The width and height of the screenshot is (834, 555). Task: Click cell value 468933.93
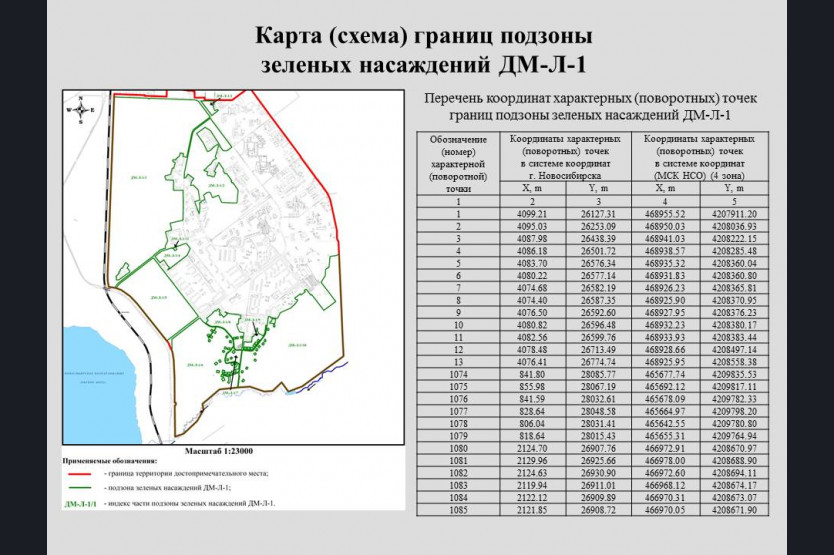[665, 337]
